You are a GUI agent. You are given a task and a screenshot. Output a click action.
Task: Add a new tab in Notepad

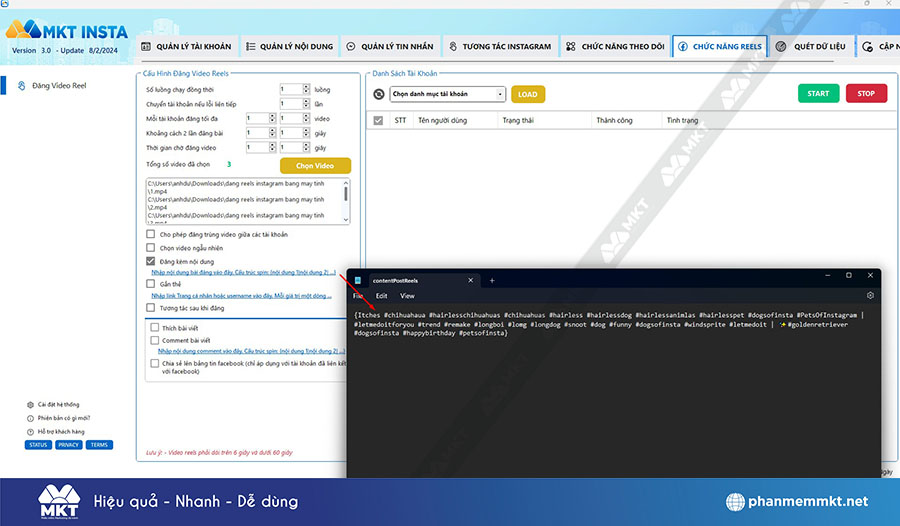492,280
